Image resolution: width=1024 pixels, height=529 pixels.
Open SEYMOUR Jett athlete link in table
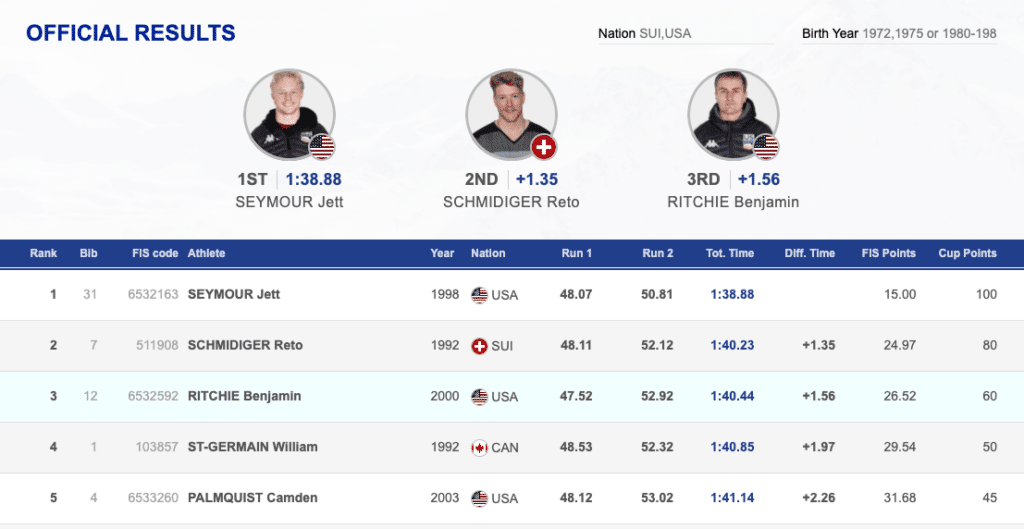pyautogui.click(x=234, y=295)
